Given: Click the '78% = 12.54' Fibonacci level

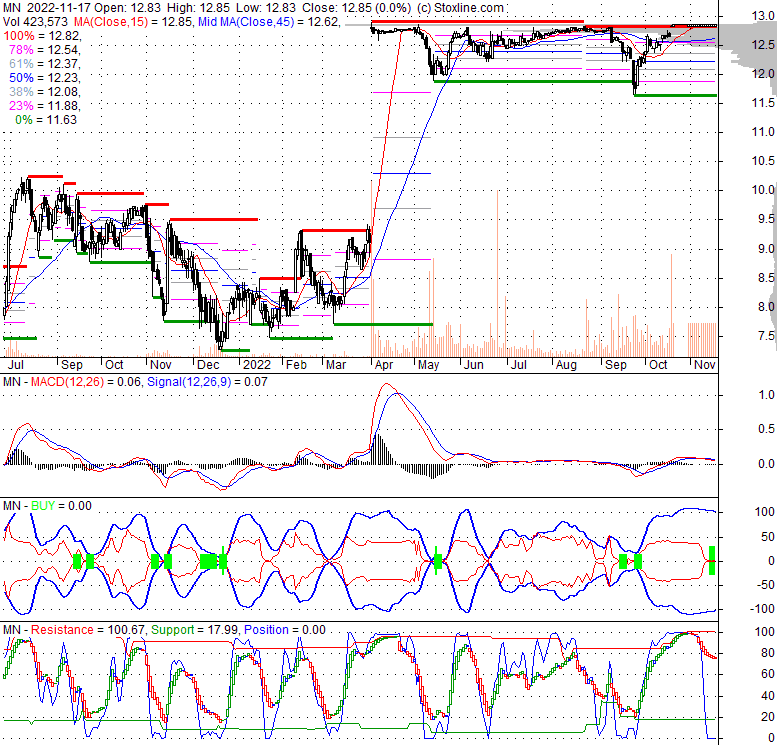Looking at the screenshot, I should click(45, 50).
